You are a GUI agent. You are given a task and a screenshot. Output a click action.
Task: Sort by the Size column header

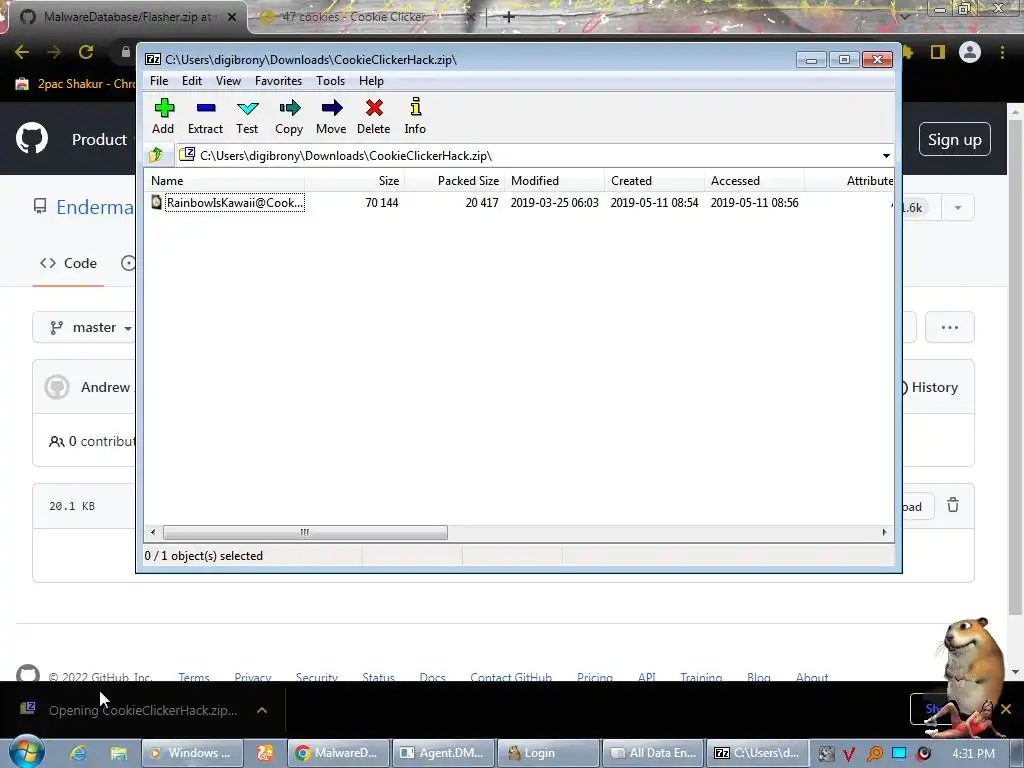click(x=354, y=181)
